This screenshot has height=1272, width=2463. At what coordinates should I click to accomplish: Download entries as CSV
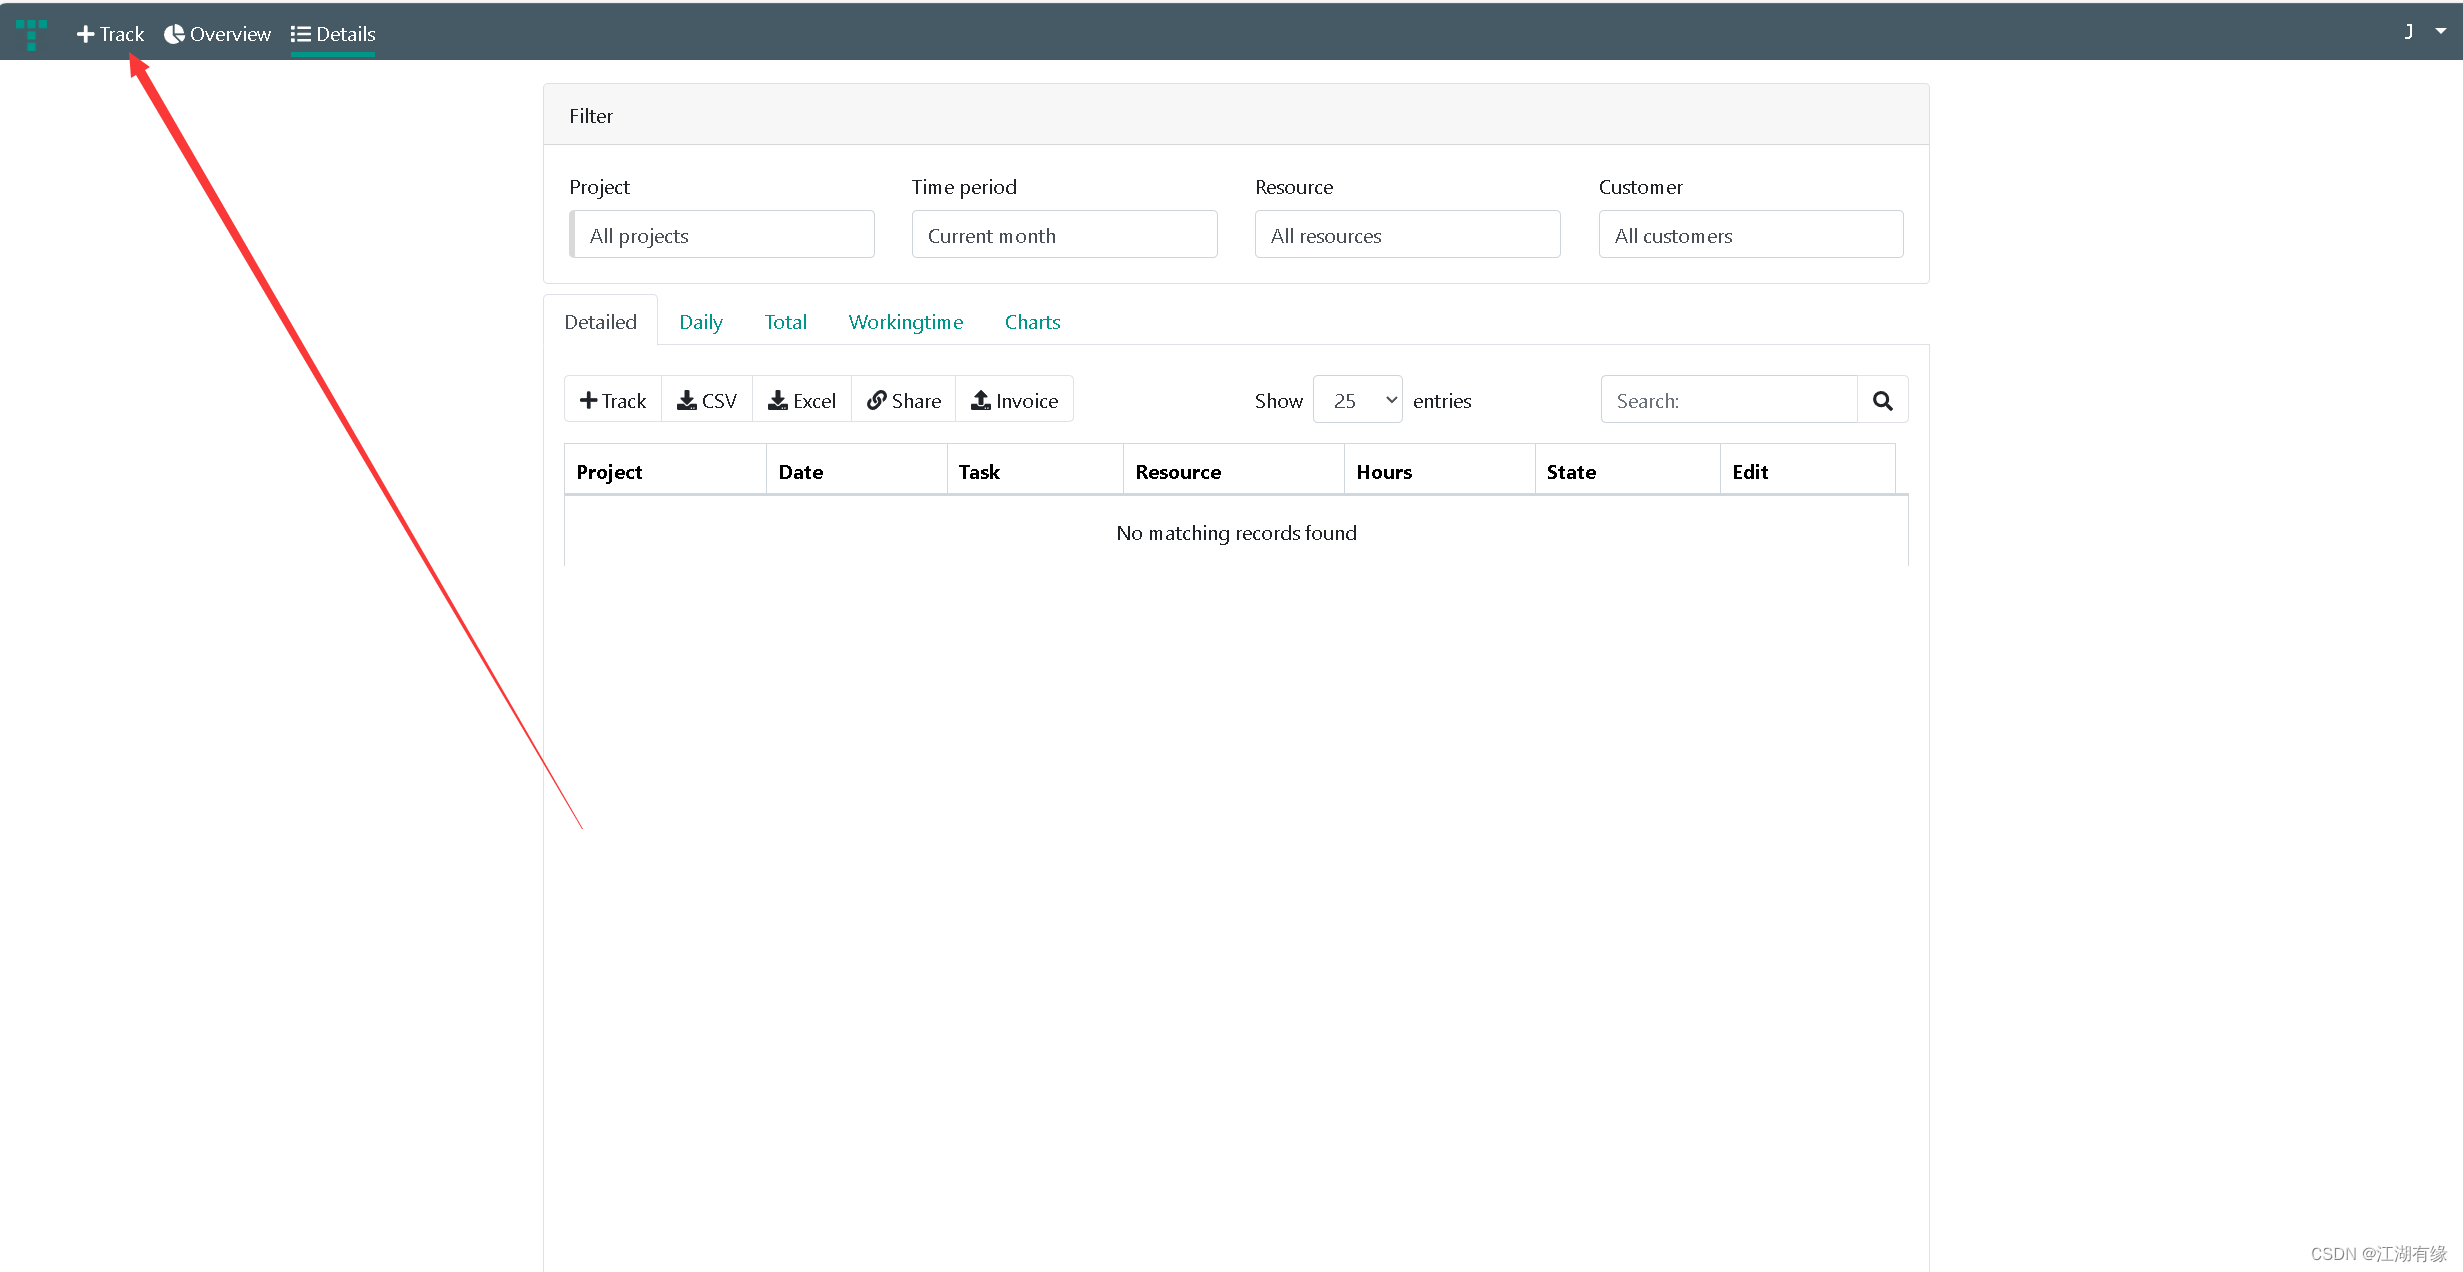(707, 400)
